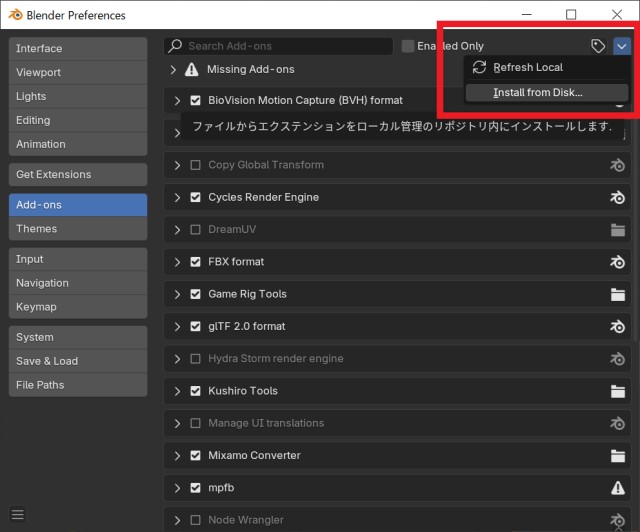Close the add-on settings dropdown arrow

(x=622, y=46)
